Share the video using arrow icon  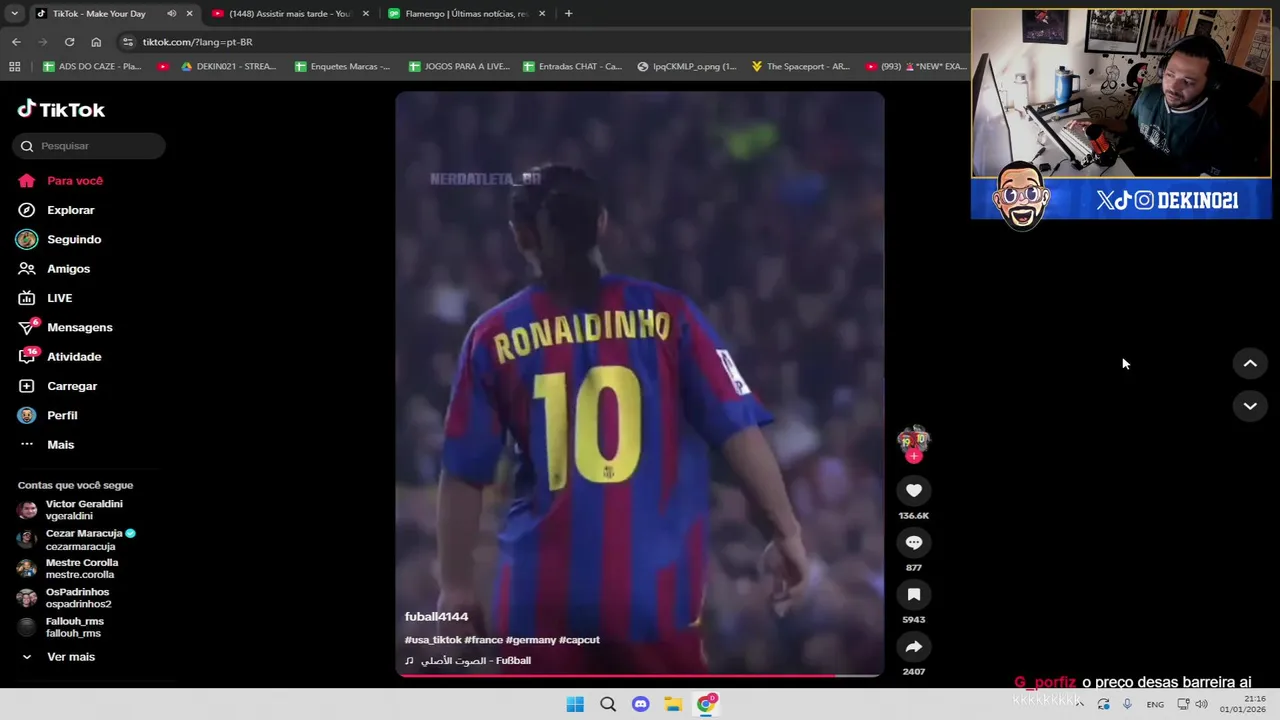click(x=913, y=646)
